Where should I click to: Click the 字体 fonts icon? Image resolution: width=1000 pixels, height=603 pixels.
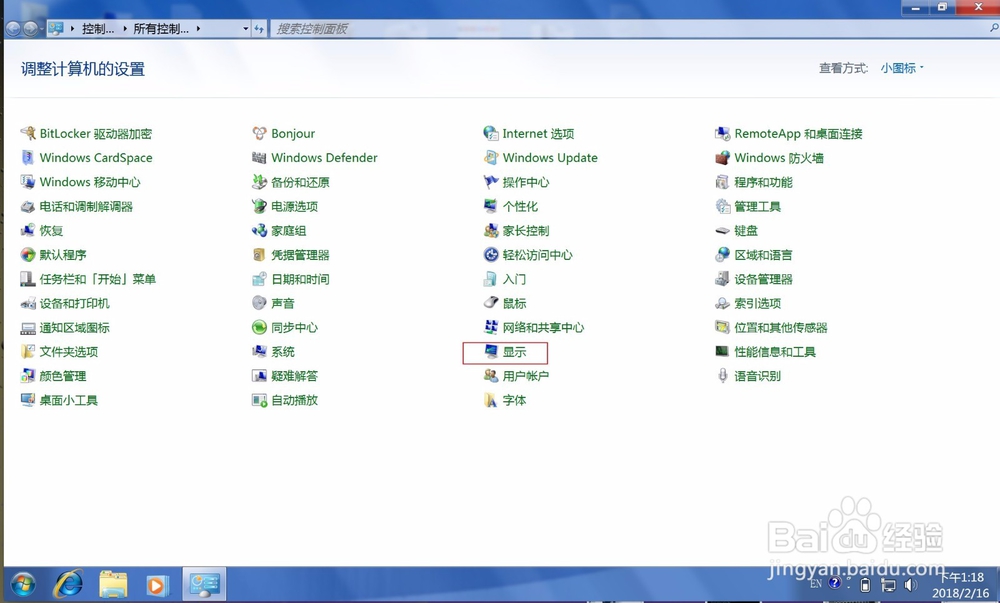tap(490, 400)
